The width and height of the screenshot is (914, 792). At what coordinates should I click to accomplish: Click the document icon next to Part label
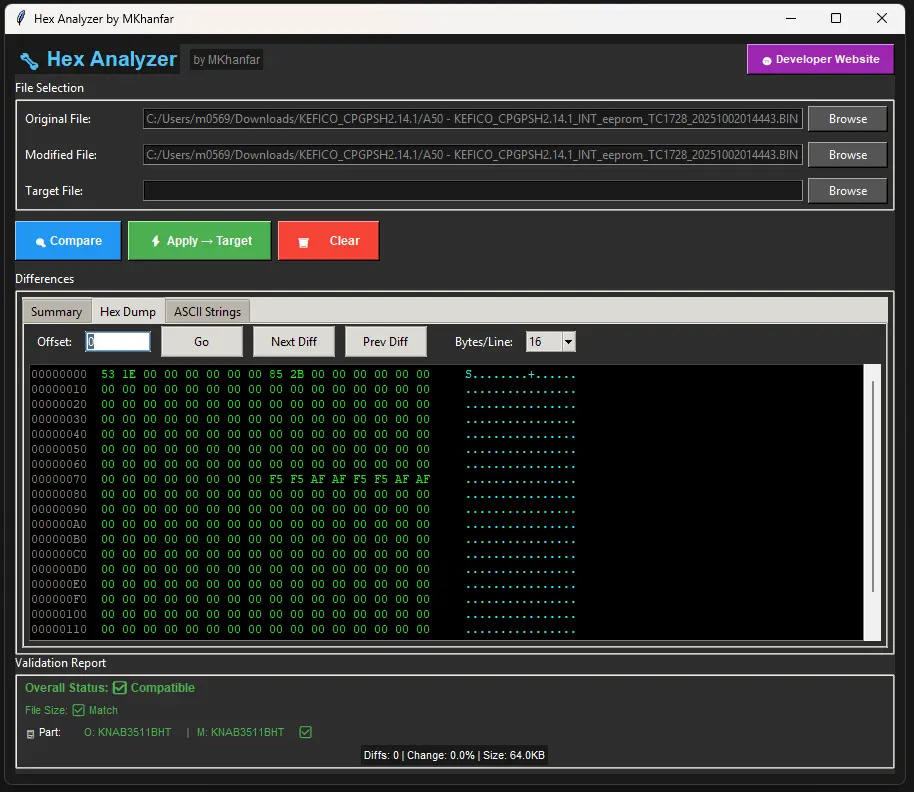[27, 732]
